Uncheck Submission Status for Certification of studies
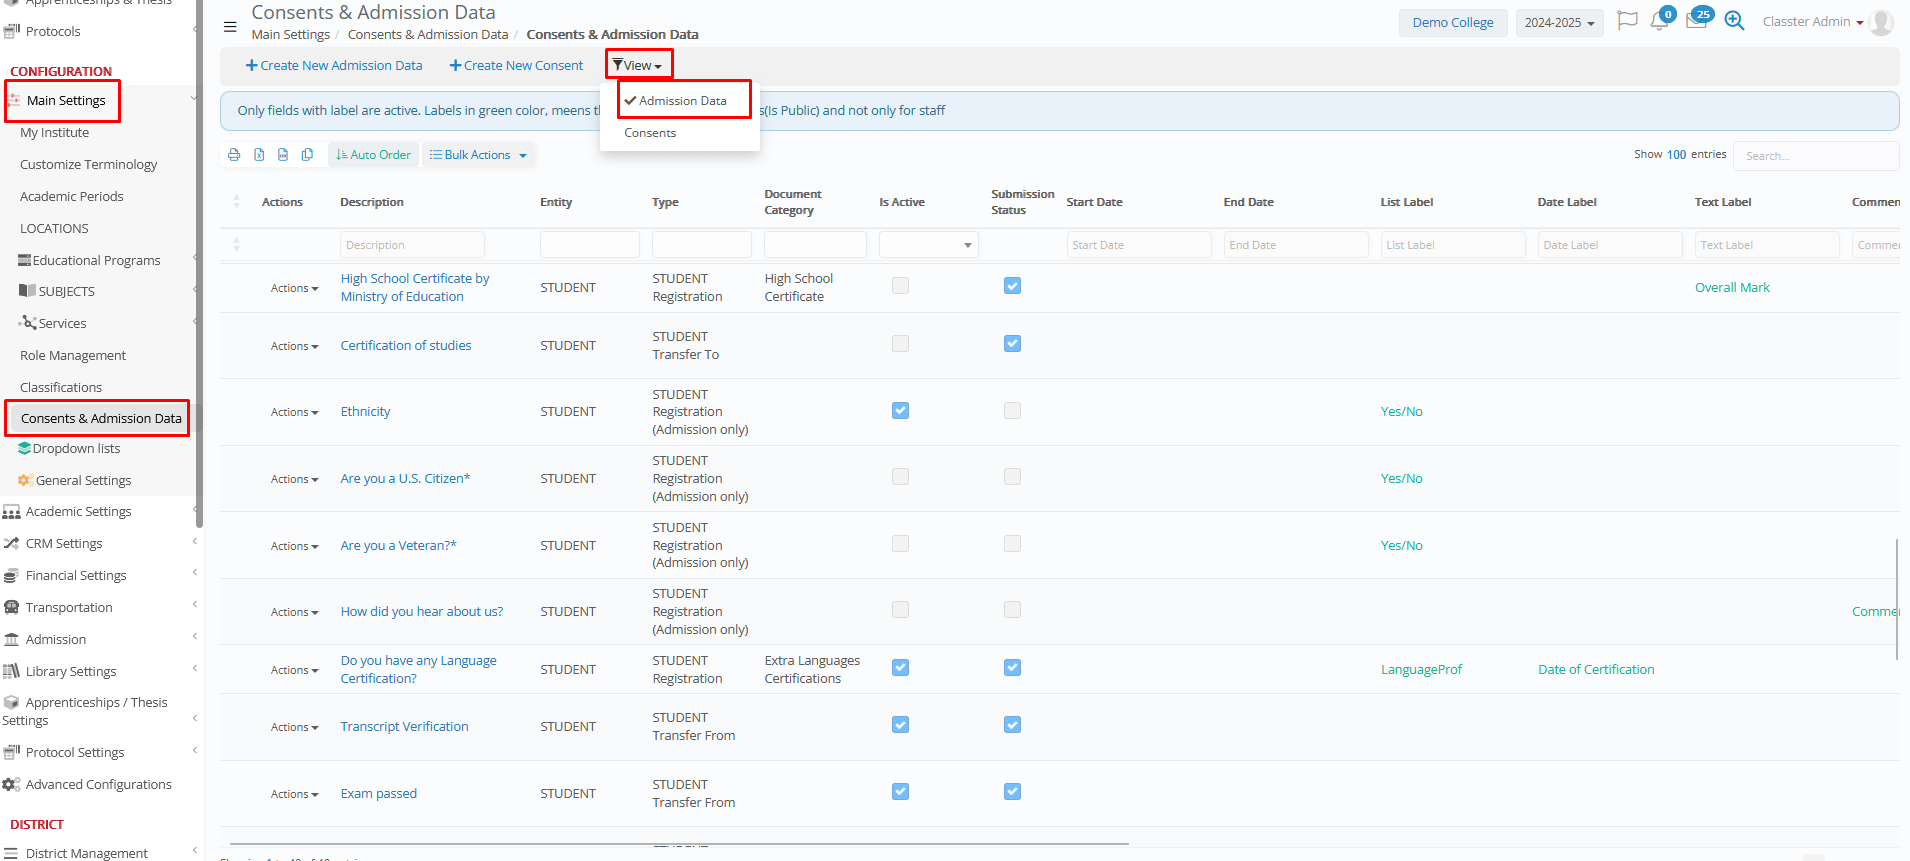This screenshot has width=1910, height=861. coord(1012,344)
